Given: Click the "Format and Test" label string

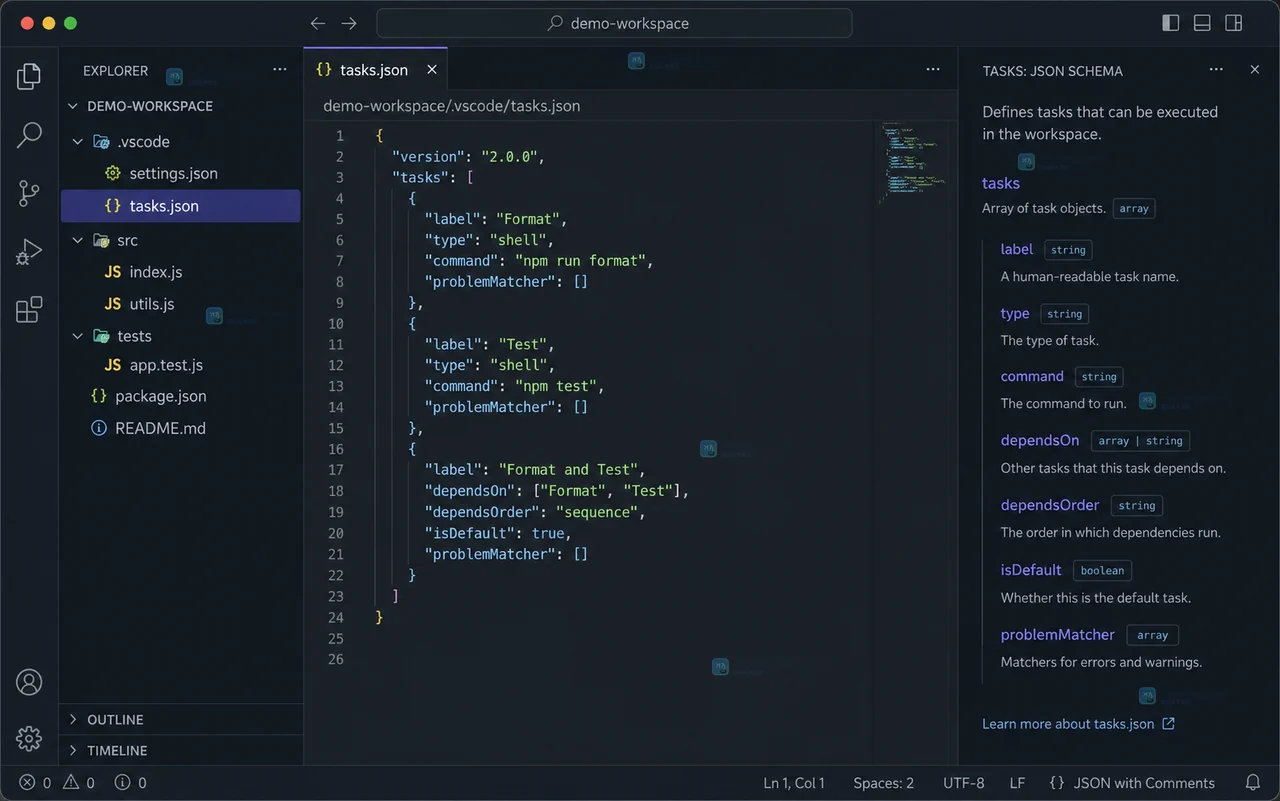Looking at the screenshot, I should 568,470.
